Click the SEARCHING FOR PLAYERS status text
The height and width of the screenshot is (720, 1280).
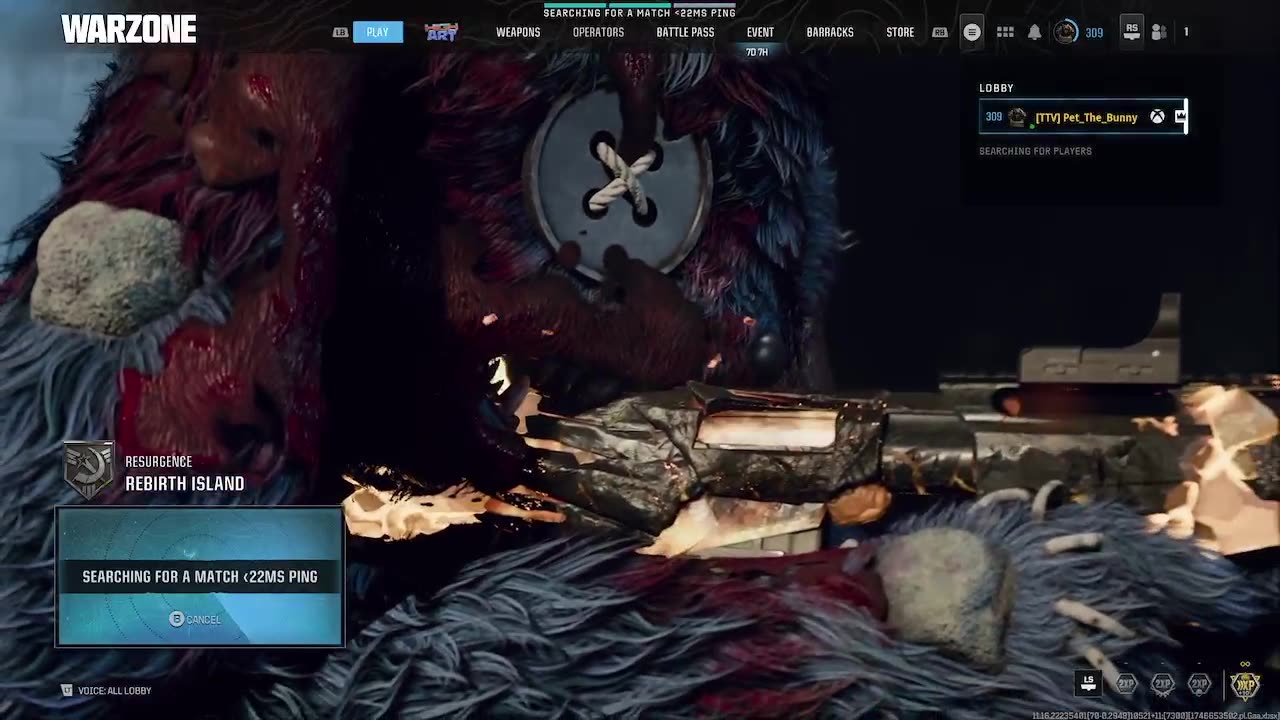[x=1035, y=151]
